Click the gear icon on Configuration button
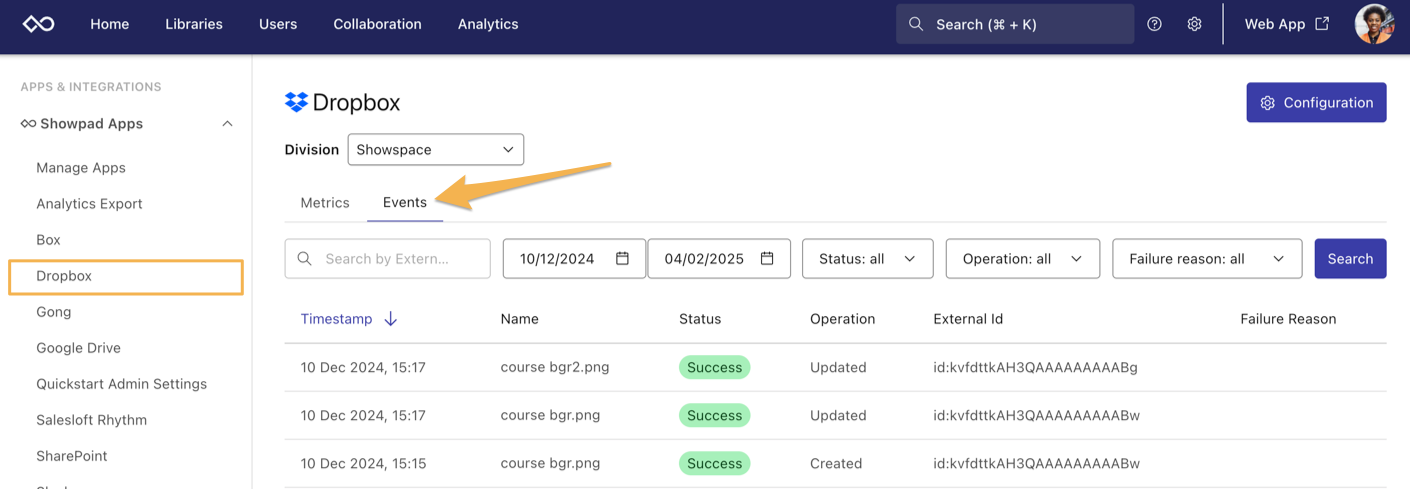This screenshot has width=1410, height=489. pos(1267,103)
